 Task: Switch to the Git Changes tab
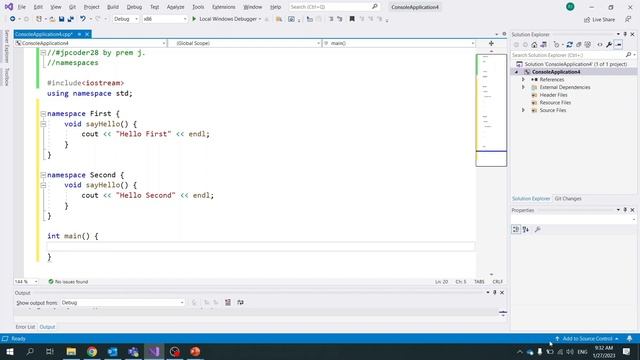[568, 199]
